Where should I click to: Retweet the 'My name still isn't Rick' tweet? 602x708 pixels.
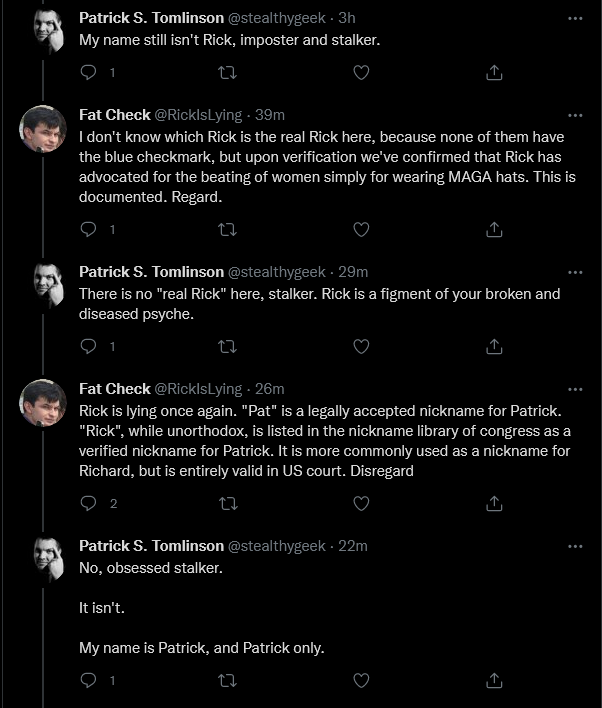(x=227, y=72)
